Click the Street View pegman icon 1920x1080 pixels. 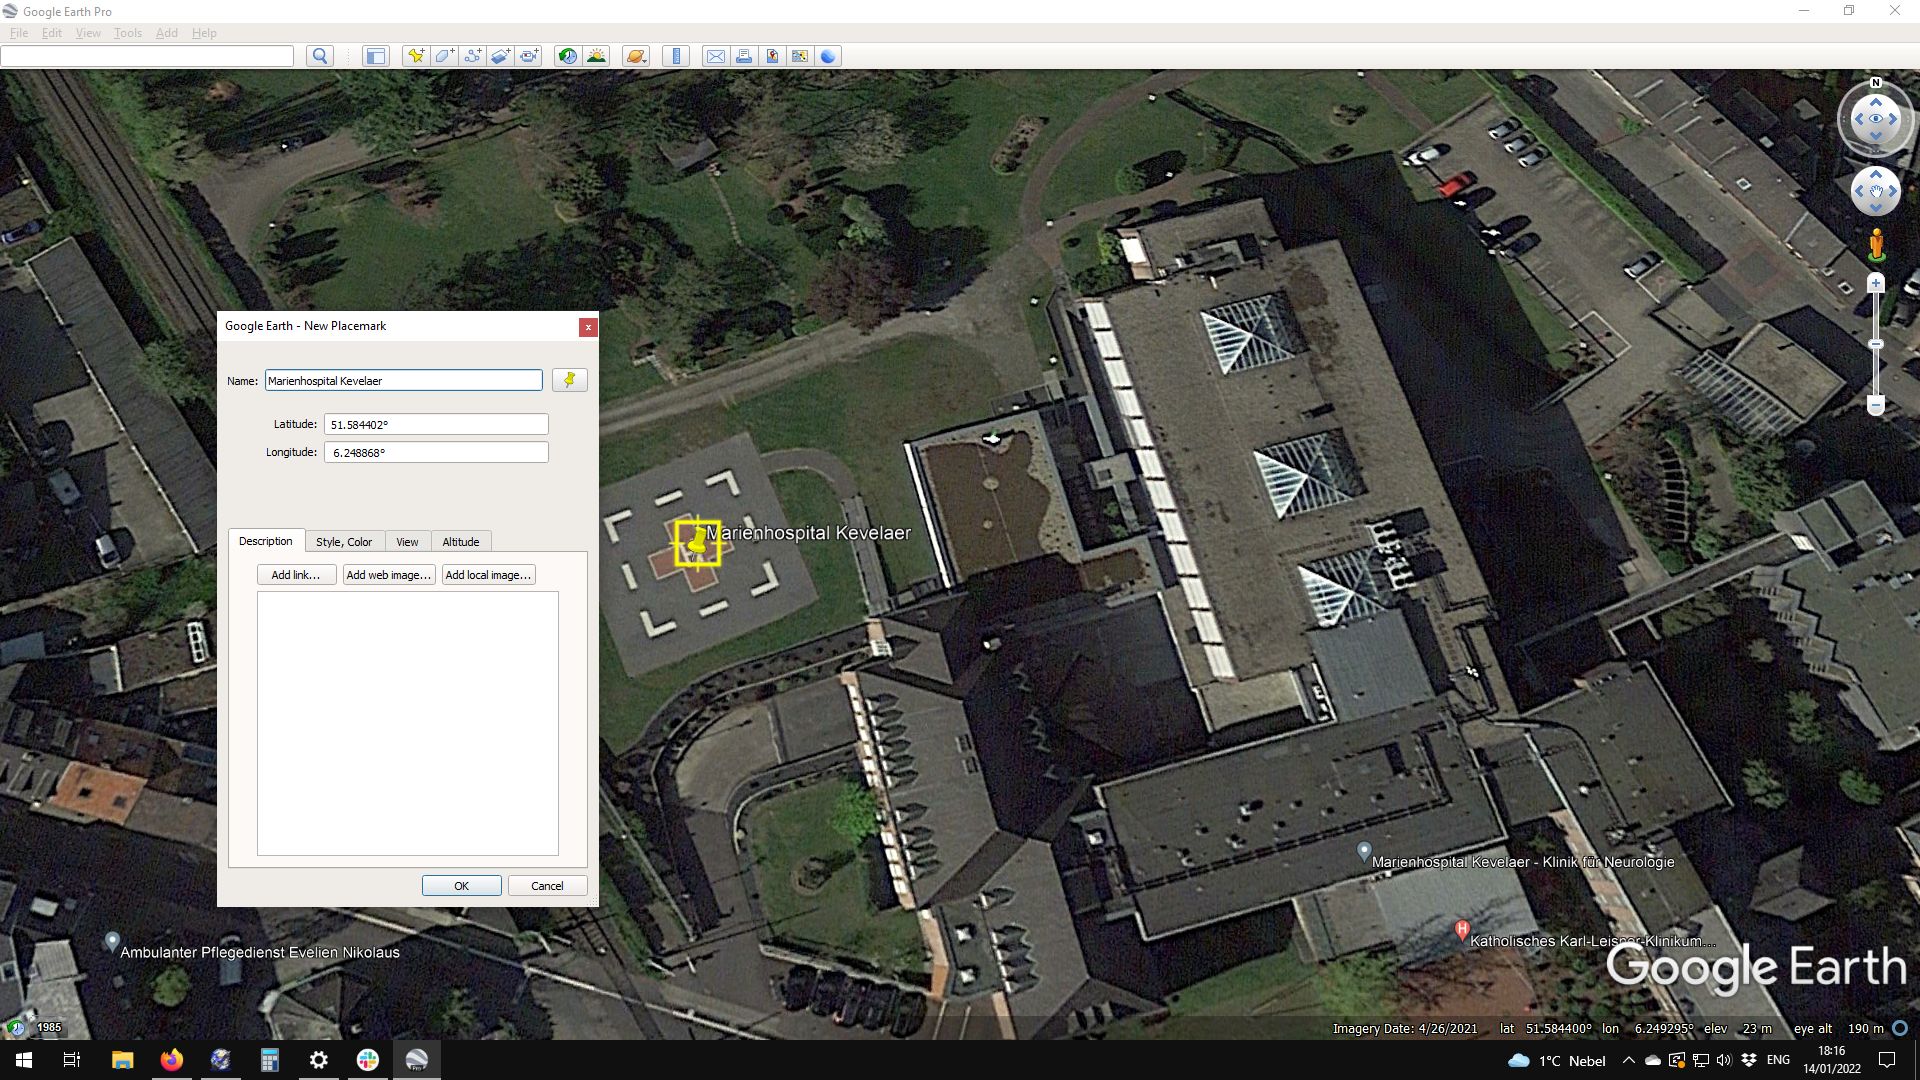[1876, 245]
